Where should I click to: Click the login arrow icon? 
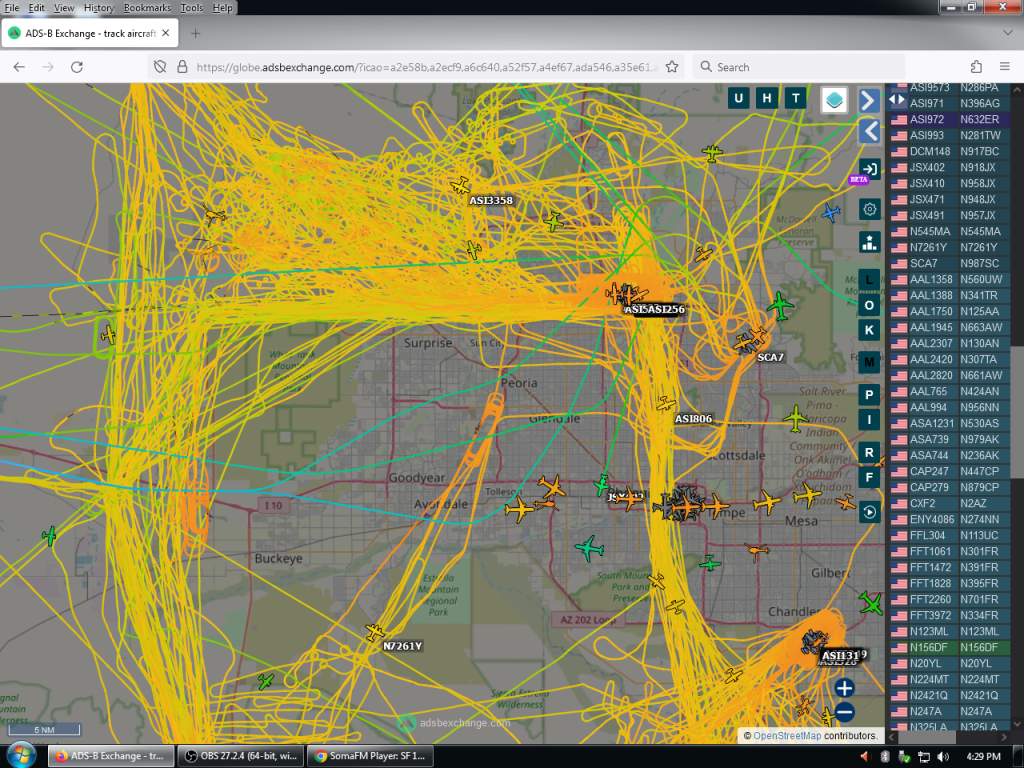click(869, 169)
